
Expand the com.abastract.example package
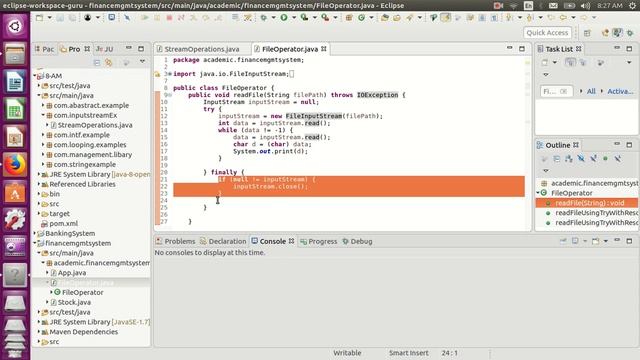click(x=43, y=105)
